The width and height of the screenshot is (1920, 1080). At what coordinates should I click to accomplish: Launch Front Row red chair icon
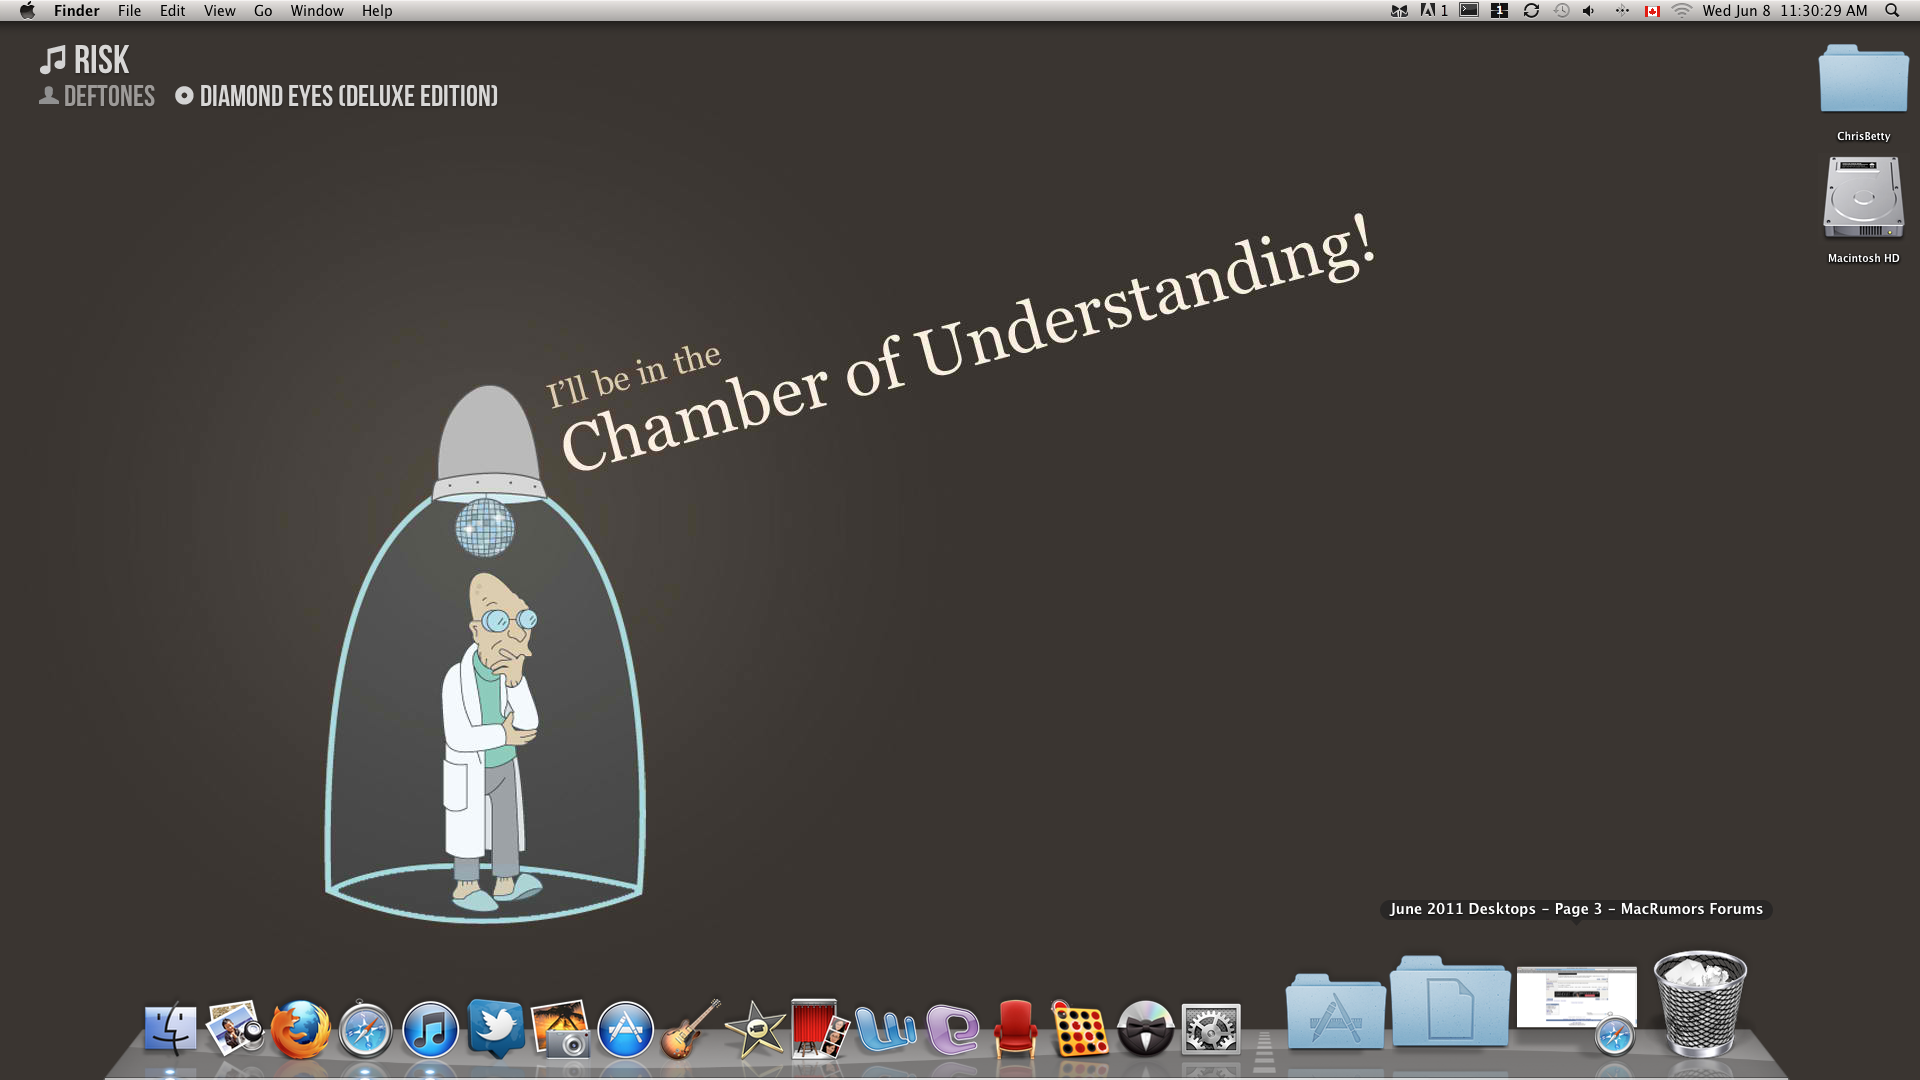coord(1015,1029)
